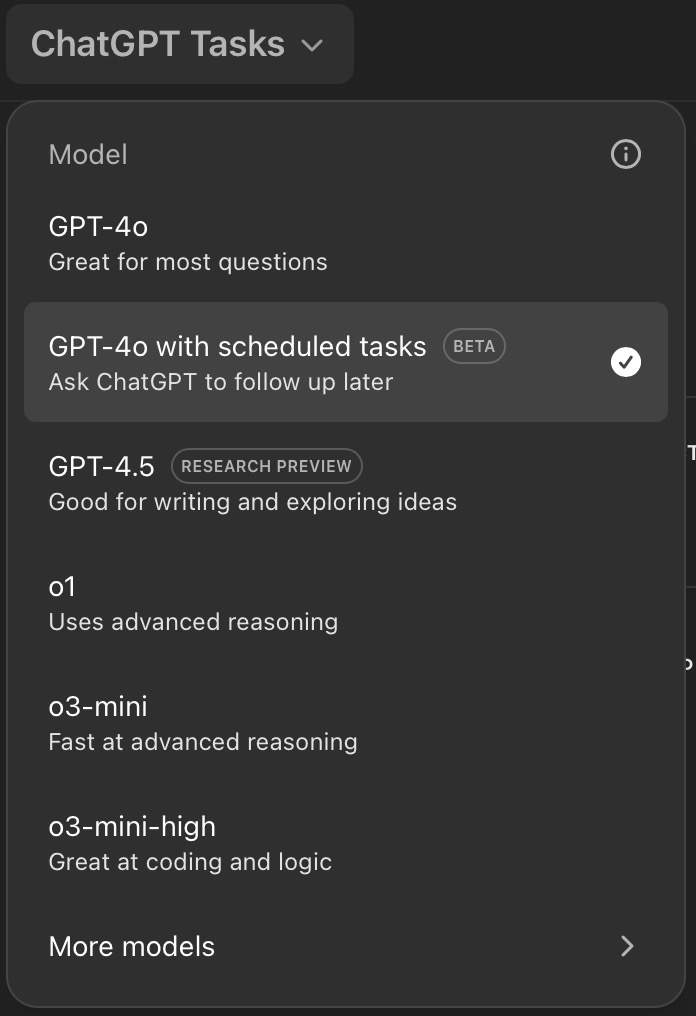Viewport: 696px width, 1016px height.
Task: Click 'Great for most questions' description
Action: (188, 262)
